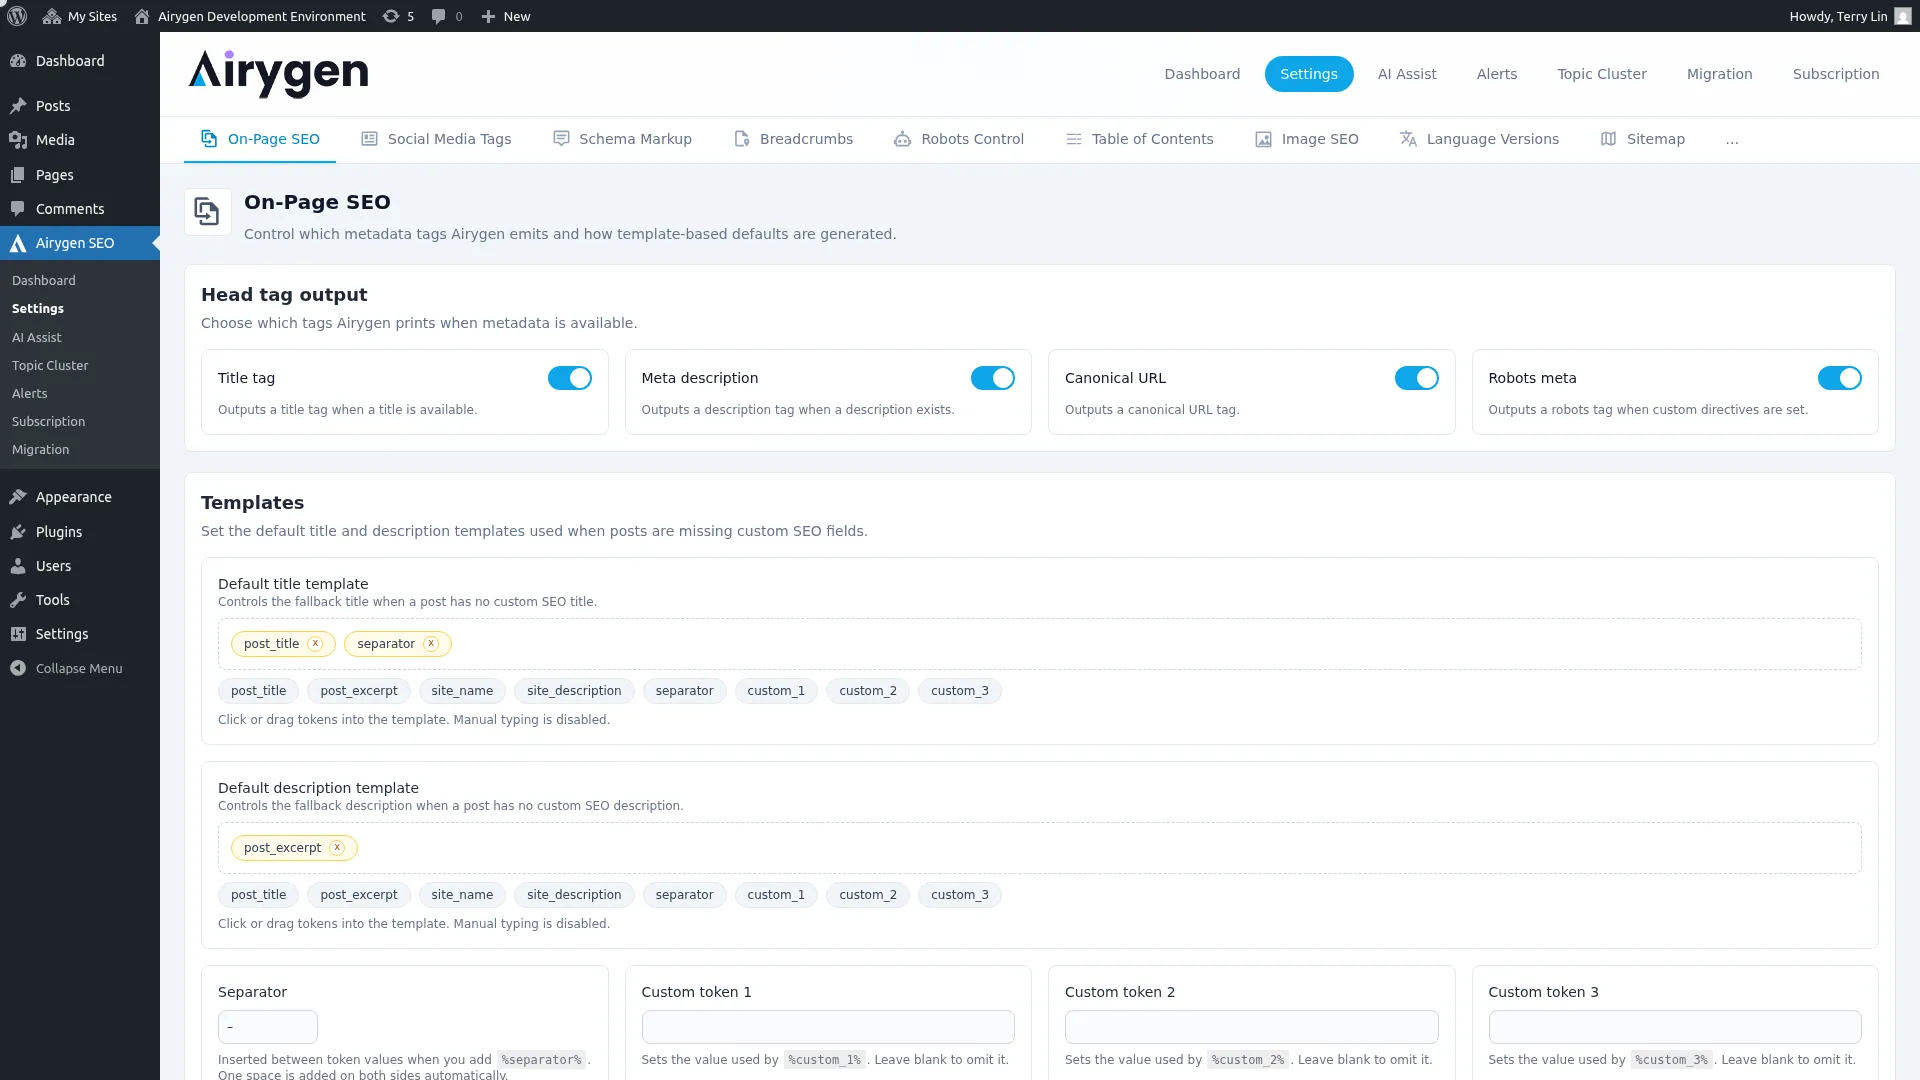Toggle Canonical URL output switch
This screenshot has height=1080, width=1920.
point(1417,378)
